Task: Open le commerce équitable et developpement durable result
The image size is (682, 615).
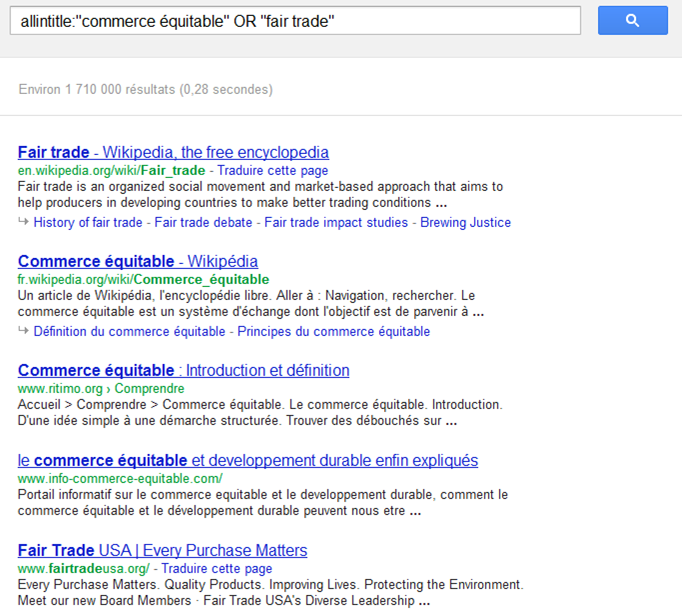Action: (248, 461)
